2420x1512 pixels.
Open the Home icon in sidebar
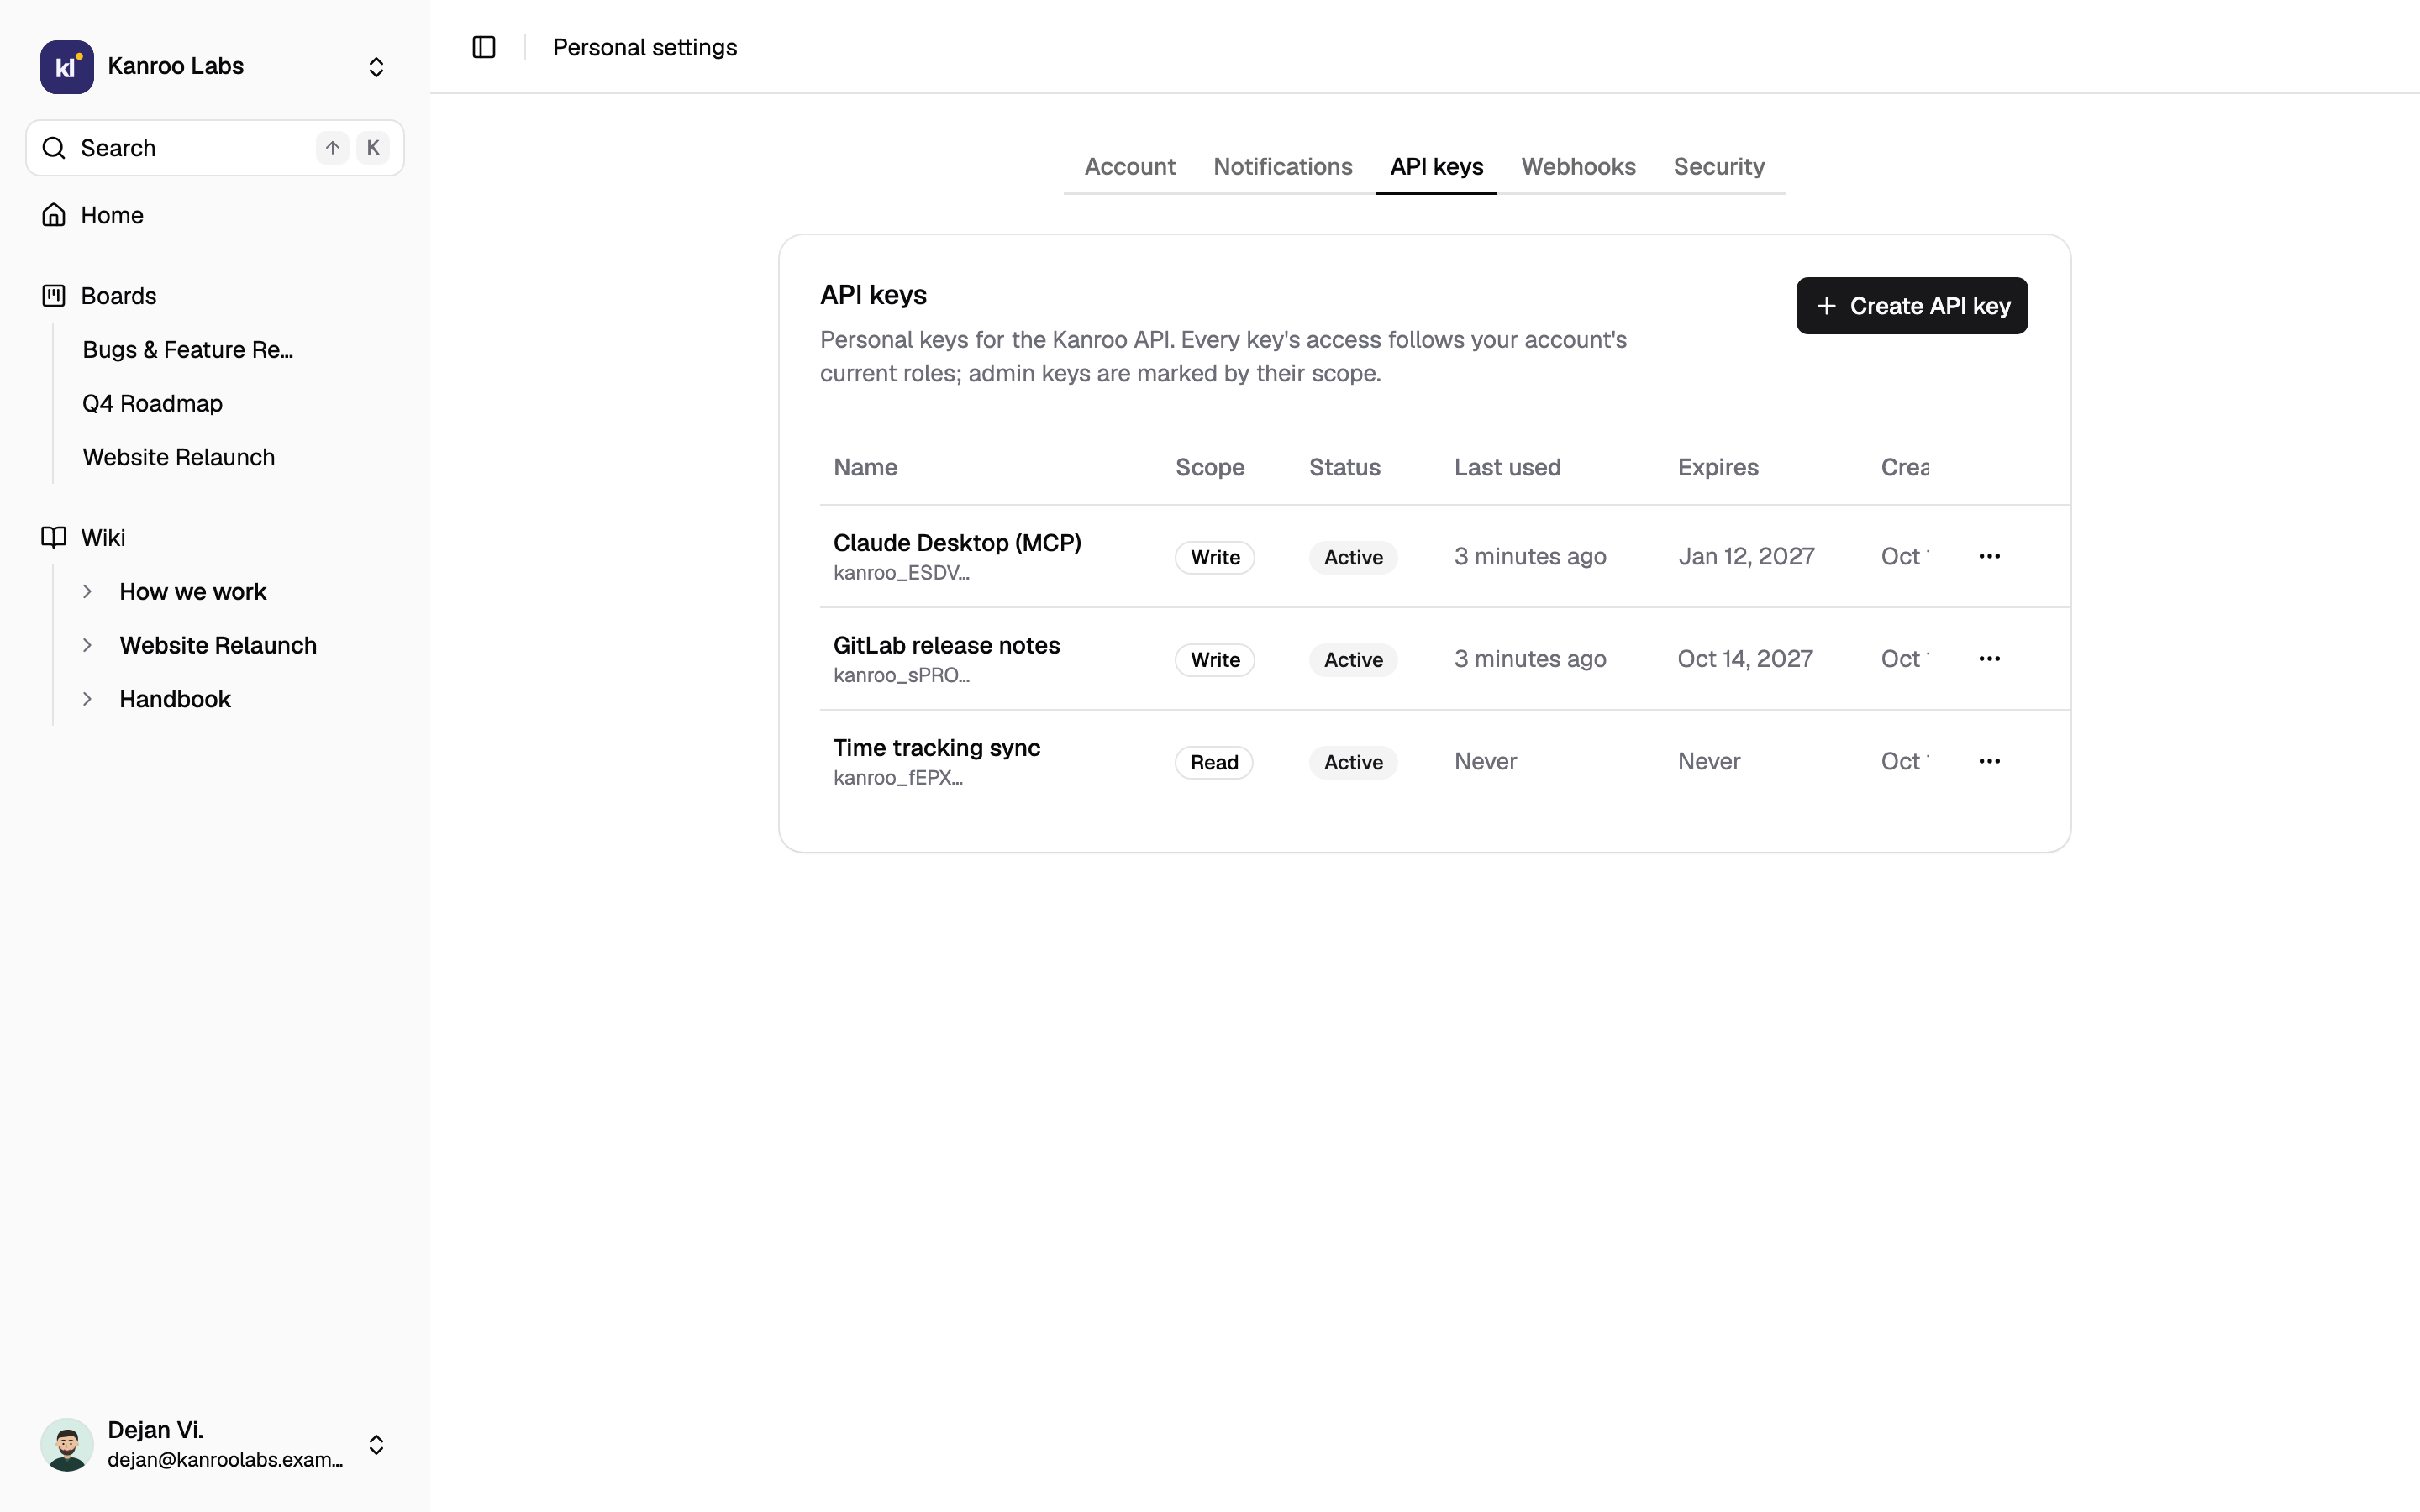[54, 215]
